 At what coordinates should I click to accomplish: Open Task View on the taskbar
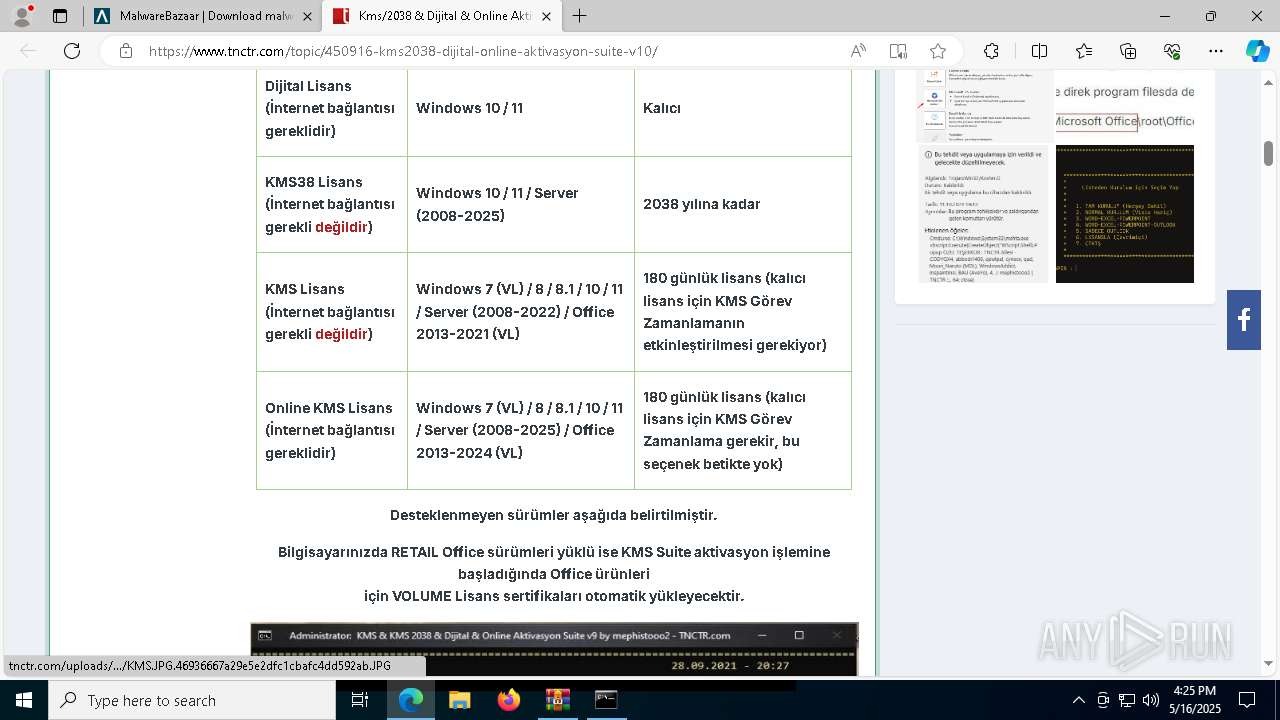[x=360, y=700]
